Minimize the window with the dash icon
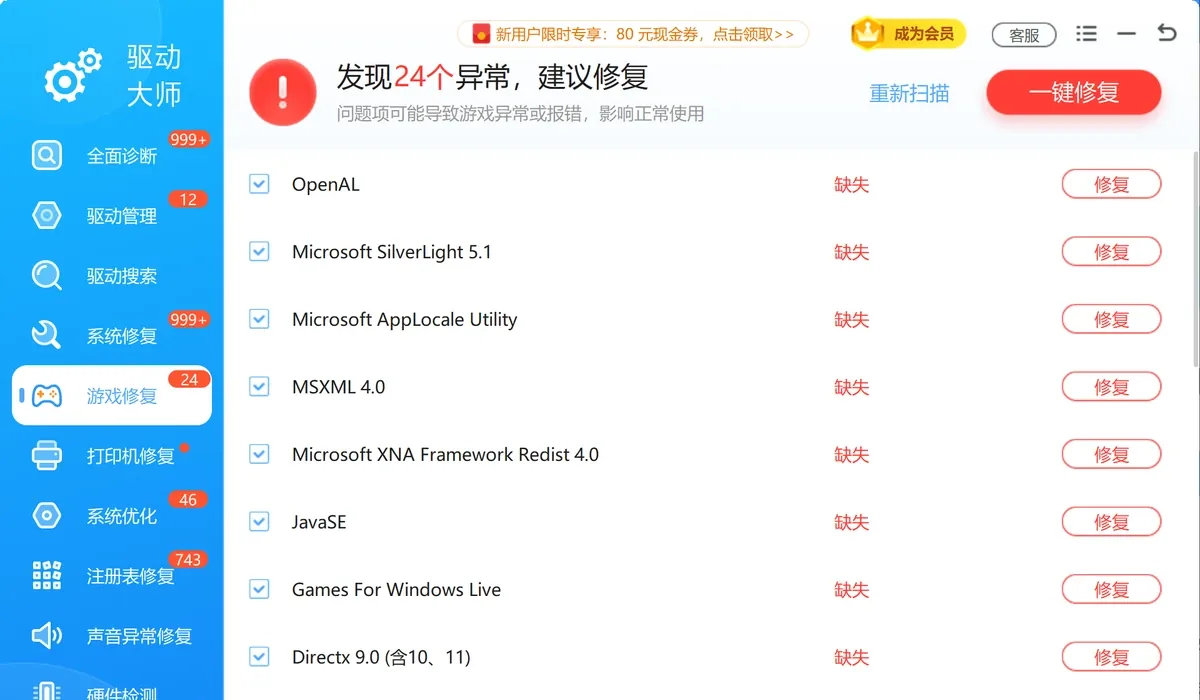This screenshot has width=1200, height=700. (x=1127, y=34)
